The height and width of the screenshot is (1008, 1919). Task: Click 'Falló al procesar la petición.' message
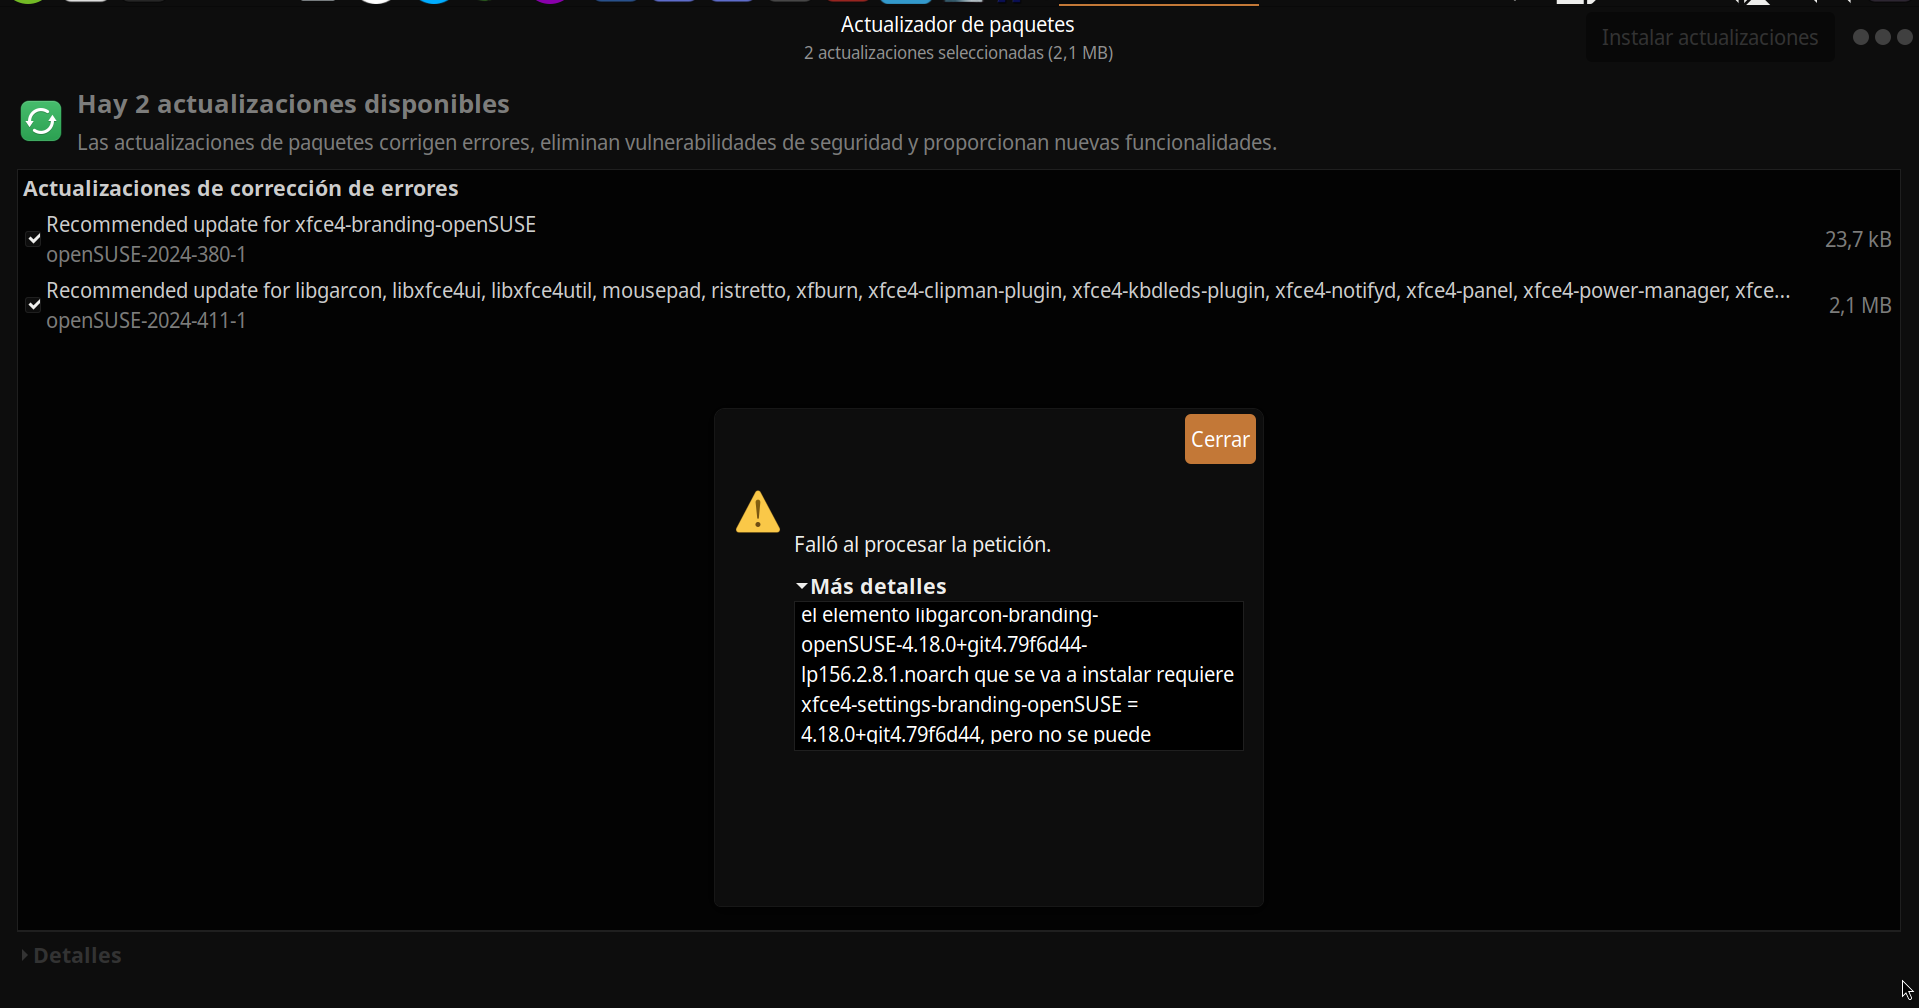(x=922, y=545)
